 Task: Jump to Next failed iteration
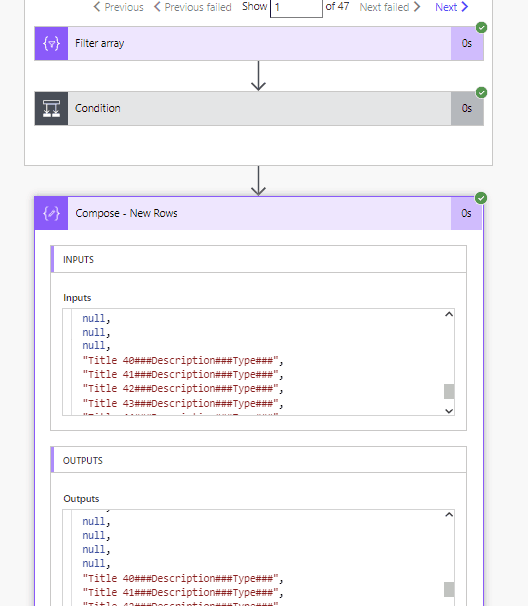390,7
